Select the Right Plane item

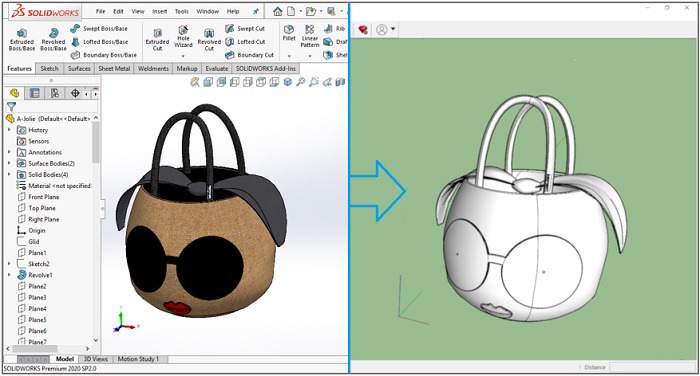point(38,219)
